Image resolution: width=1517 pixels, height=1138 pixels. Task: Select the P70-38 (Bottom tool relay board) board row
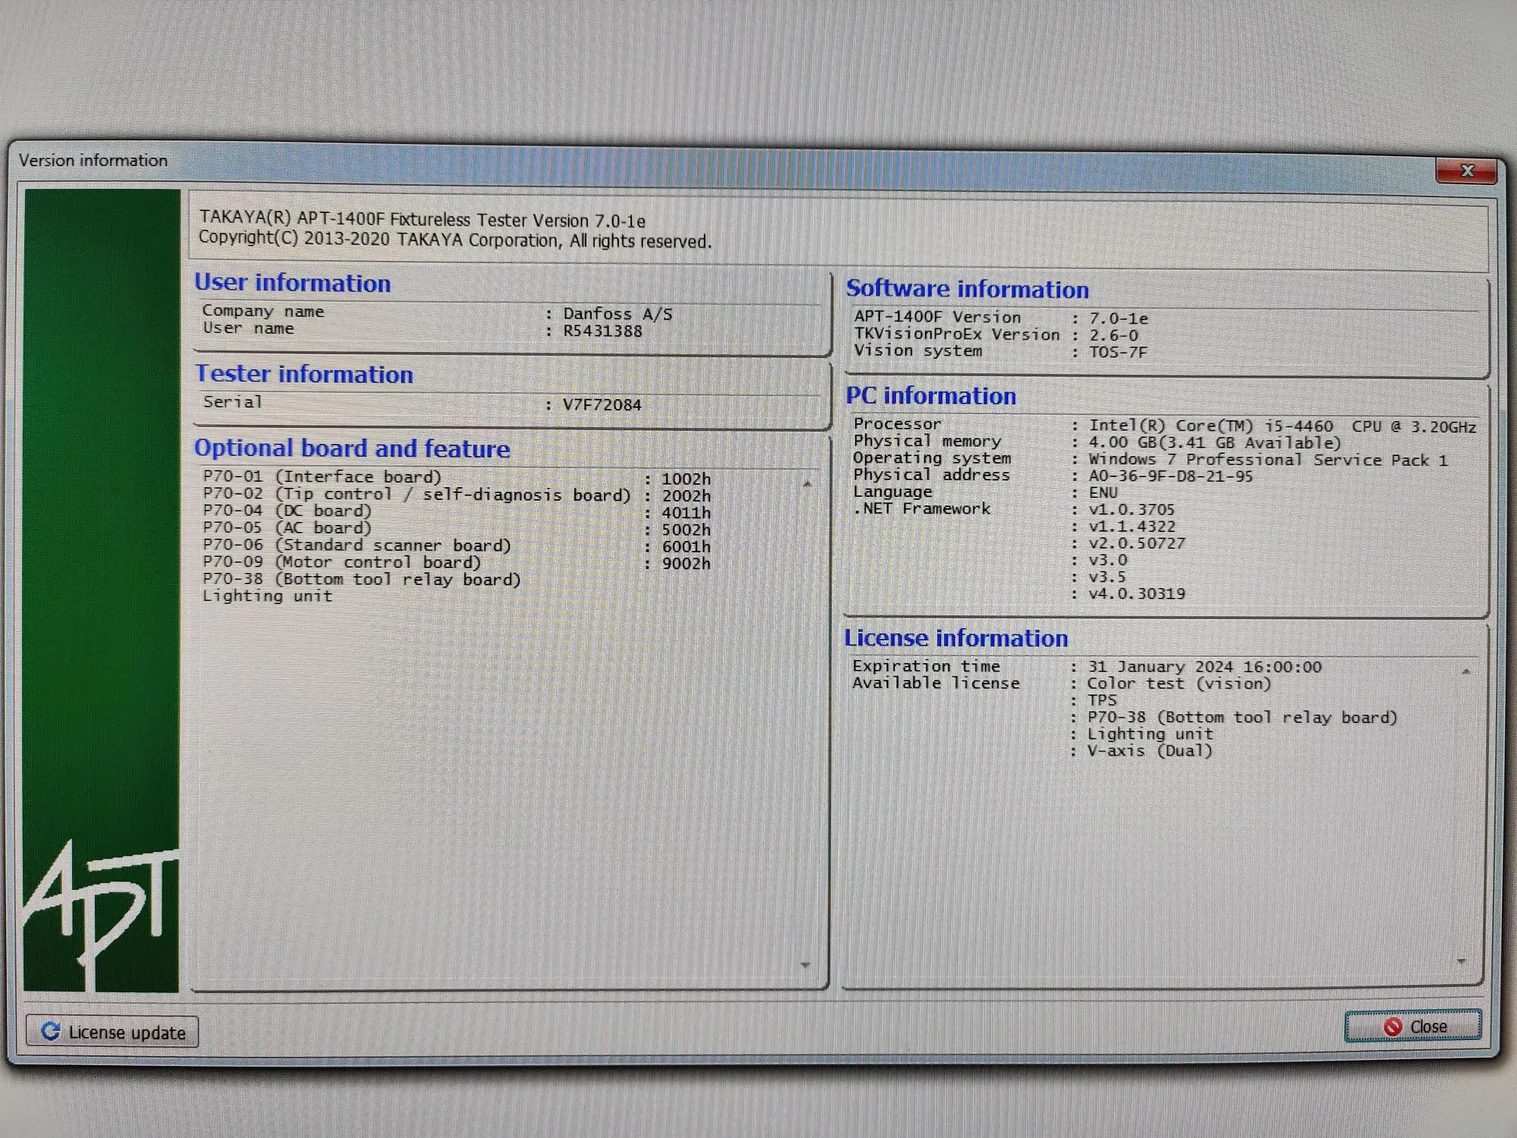coord(361,579)
